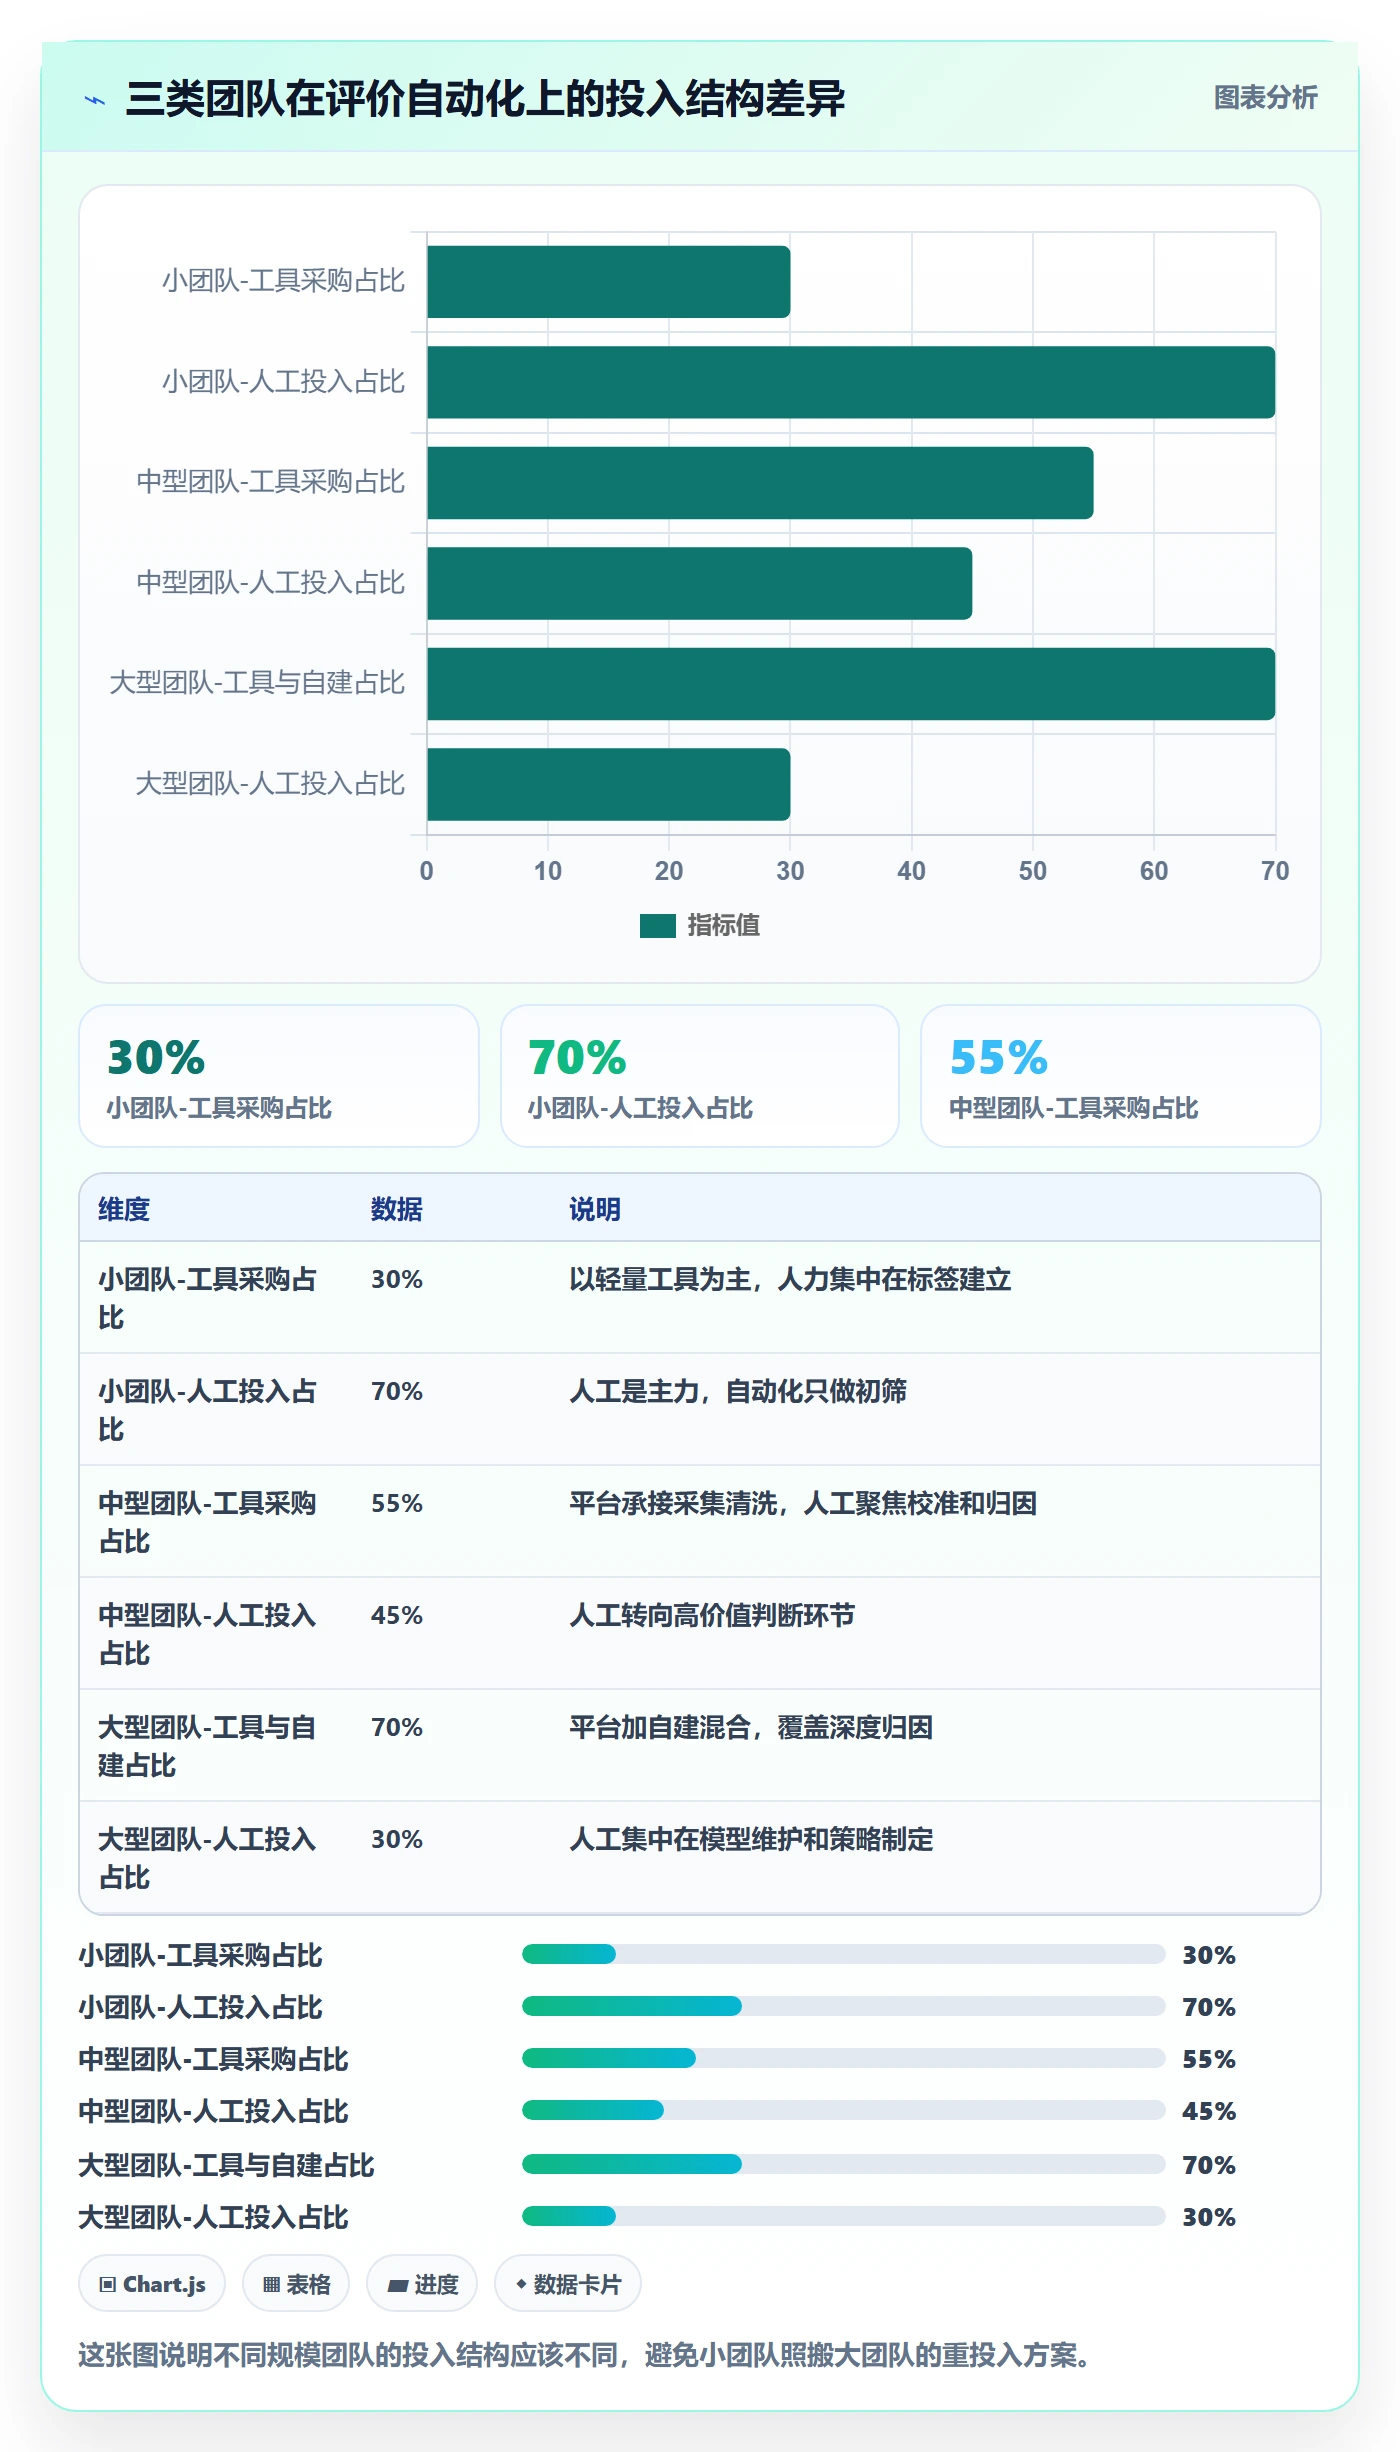This screenshot has height=2452, width=1400.
Task: Click table cell 平台加自建混合，覆盖深度归因
Action: click(751, 1727)
